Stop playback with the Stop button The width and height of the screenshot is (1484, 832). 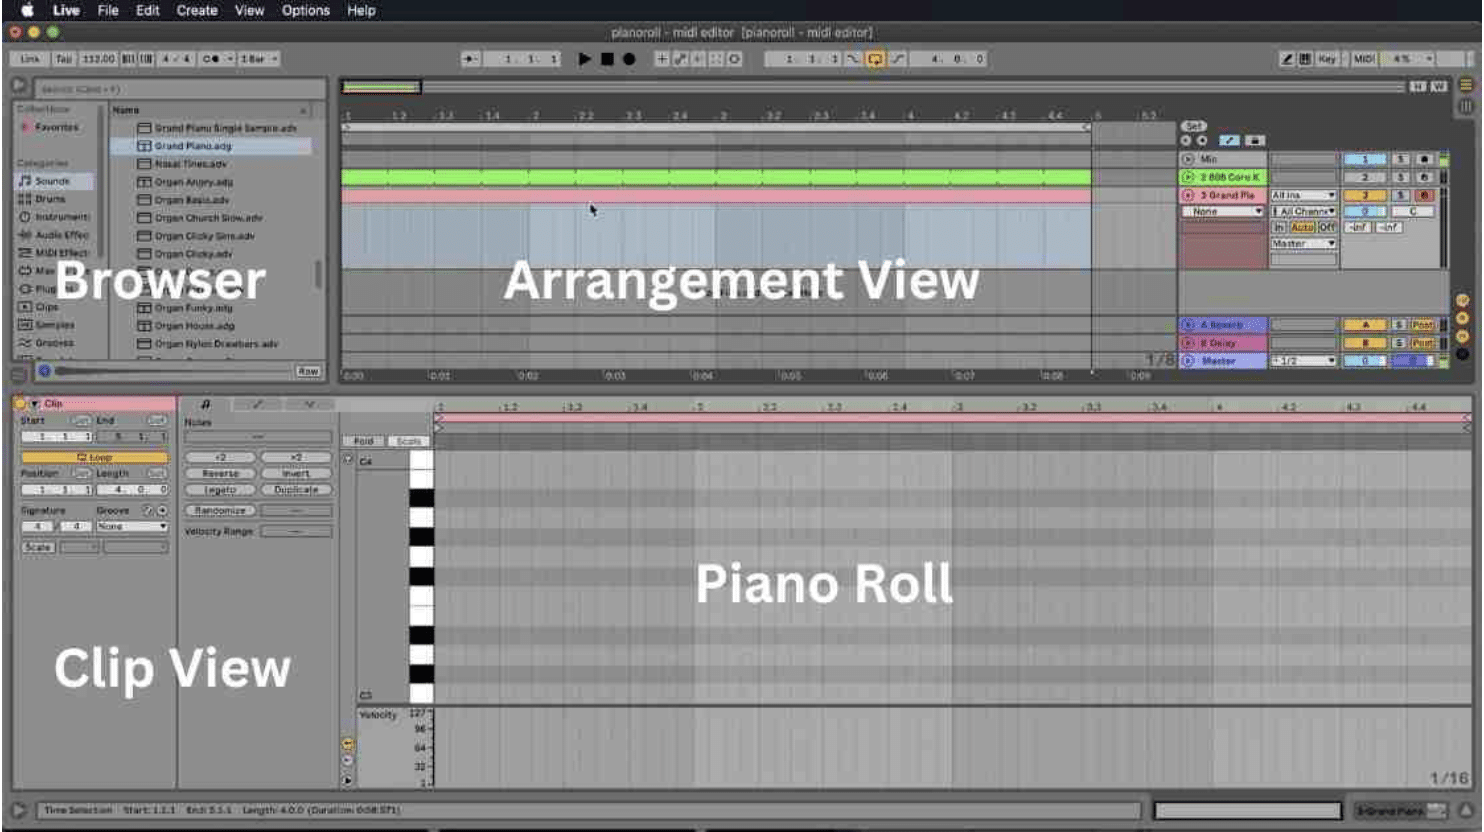tap(607, 59)
